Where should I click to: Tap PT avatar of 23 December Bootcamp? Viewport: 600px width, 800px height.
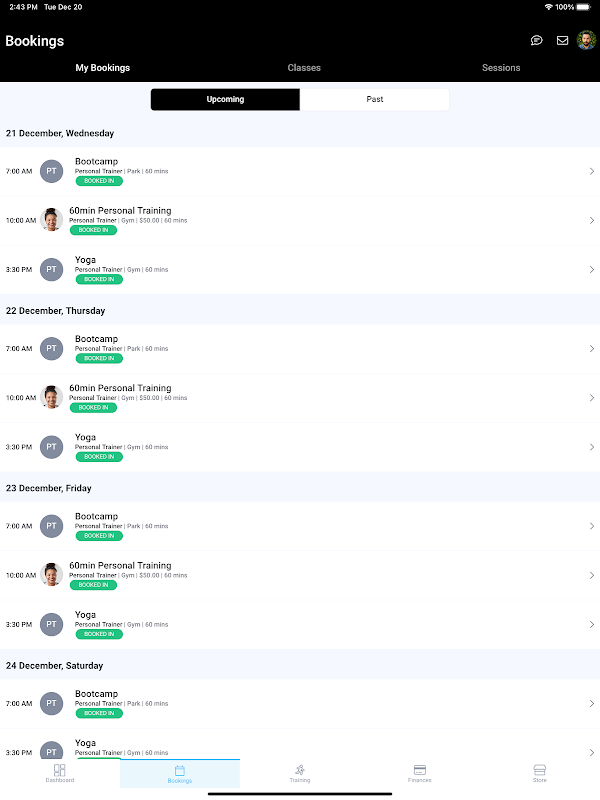click(x=52, y=526)
